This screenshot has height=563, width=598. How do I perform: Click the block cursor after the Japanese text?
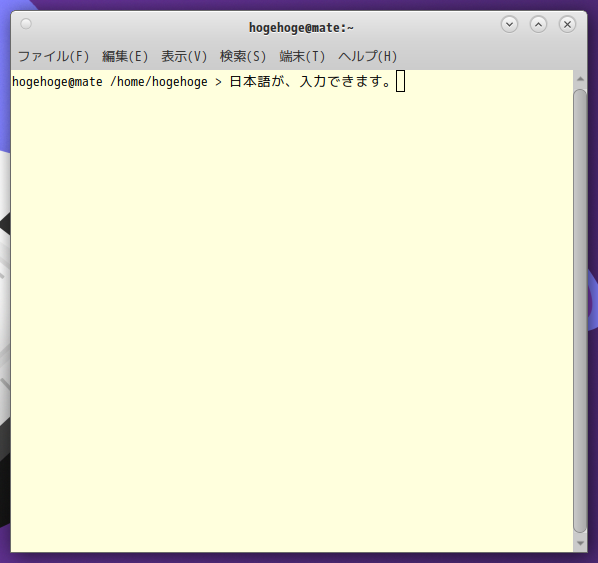point(400,81)
